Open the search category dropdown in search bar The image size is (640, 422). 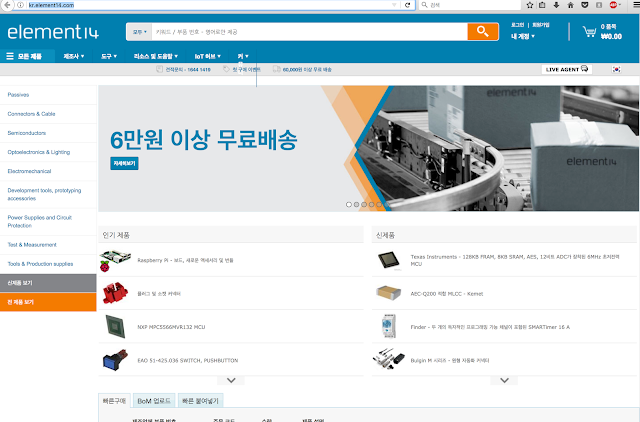pyautogui.click(x=139, y=32)
